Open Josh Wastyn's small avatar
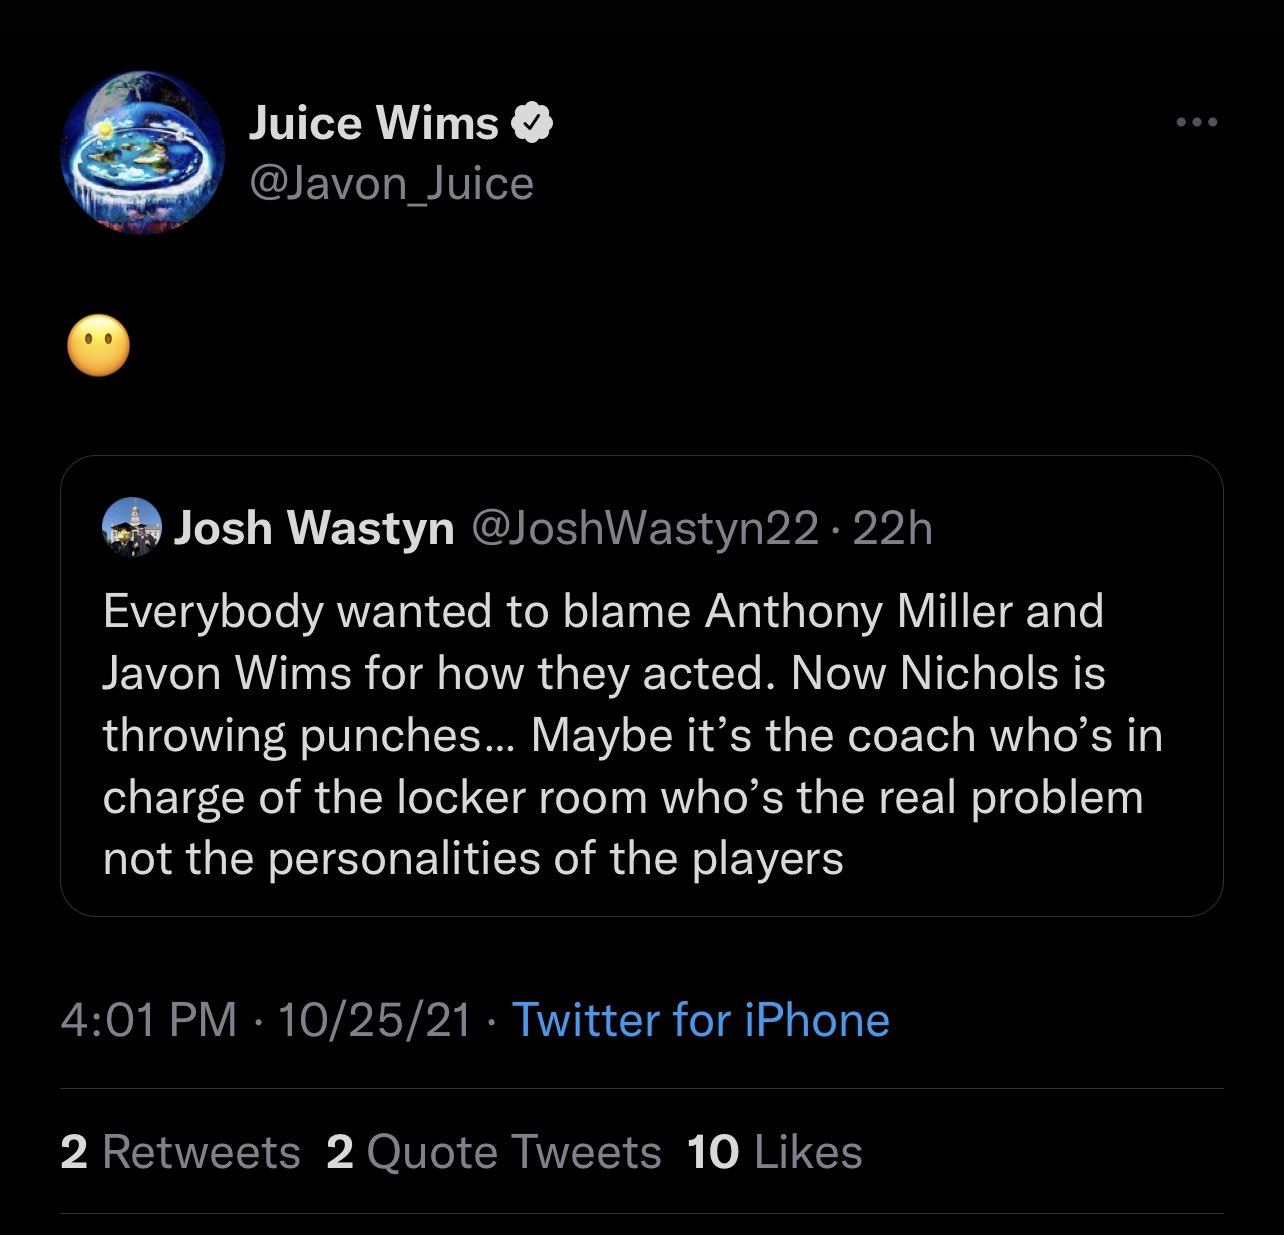 pyautogui.click(x=131, y=527)
